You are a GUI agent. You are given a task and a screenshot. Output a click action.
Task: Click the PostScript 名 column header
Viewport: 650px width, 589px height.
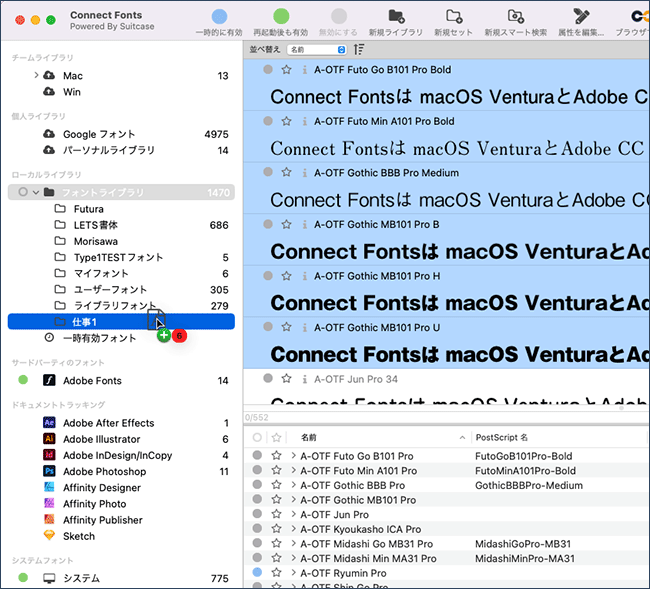tap(502, 437)
